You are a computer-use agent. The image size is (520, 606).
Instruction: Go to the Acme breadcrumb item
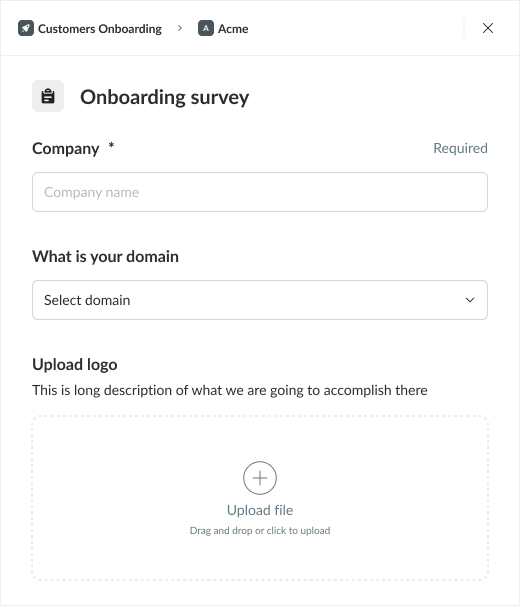point(233,29)
